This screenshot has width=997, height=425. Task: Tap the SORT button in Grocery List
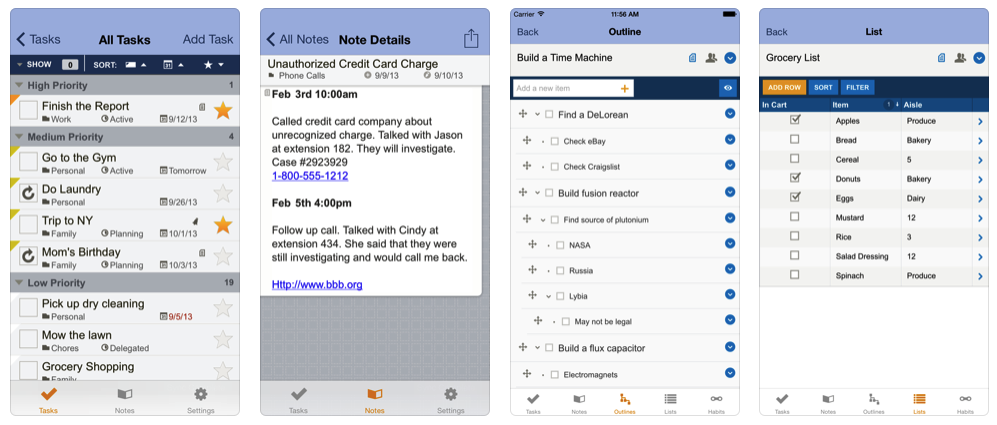click(x=823, y=87)
